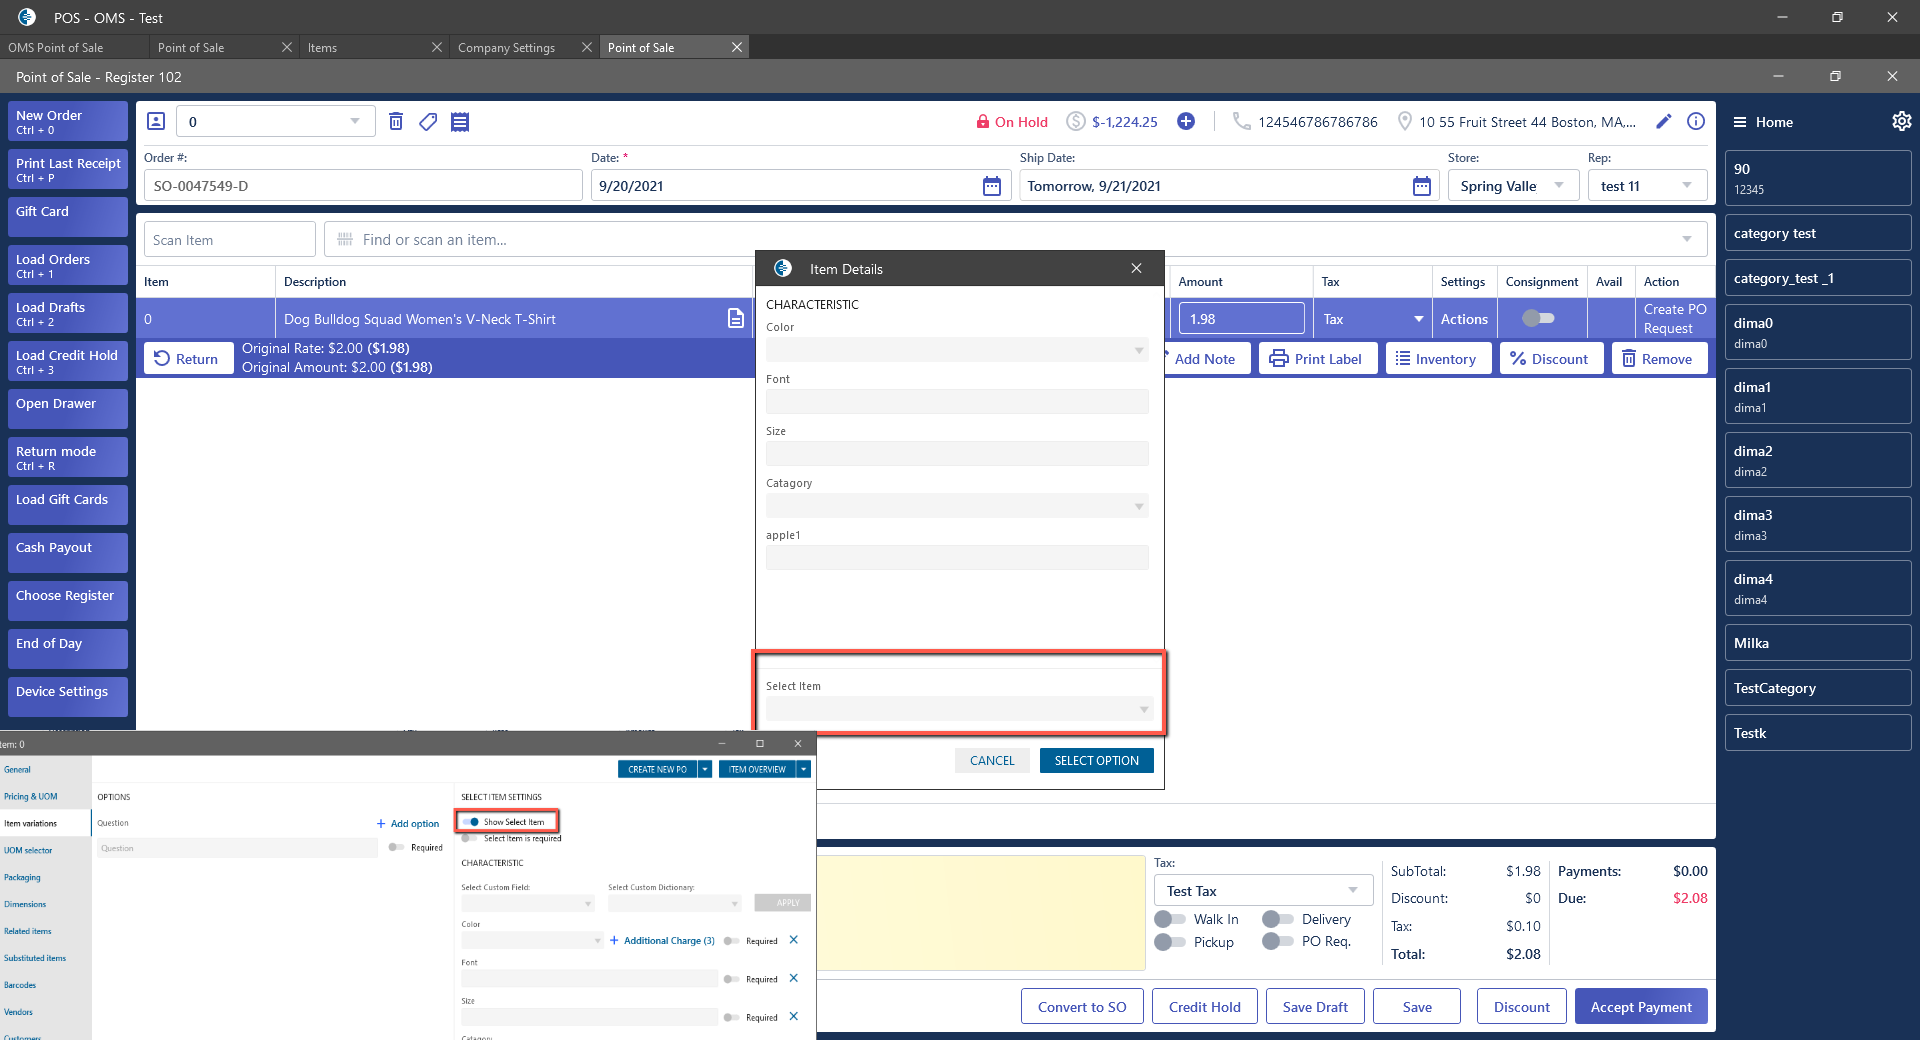This screenshot has width=1920, height=1040.
Task: Open Inventory for the line item
Action: point(1438,359)
